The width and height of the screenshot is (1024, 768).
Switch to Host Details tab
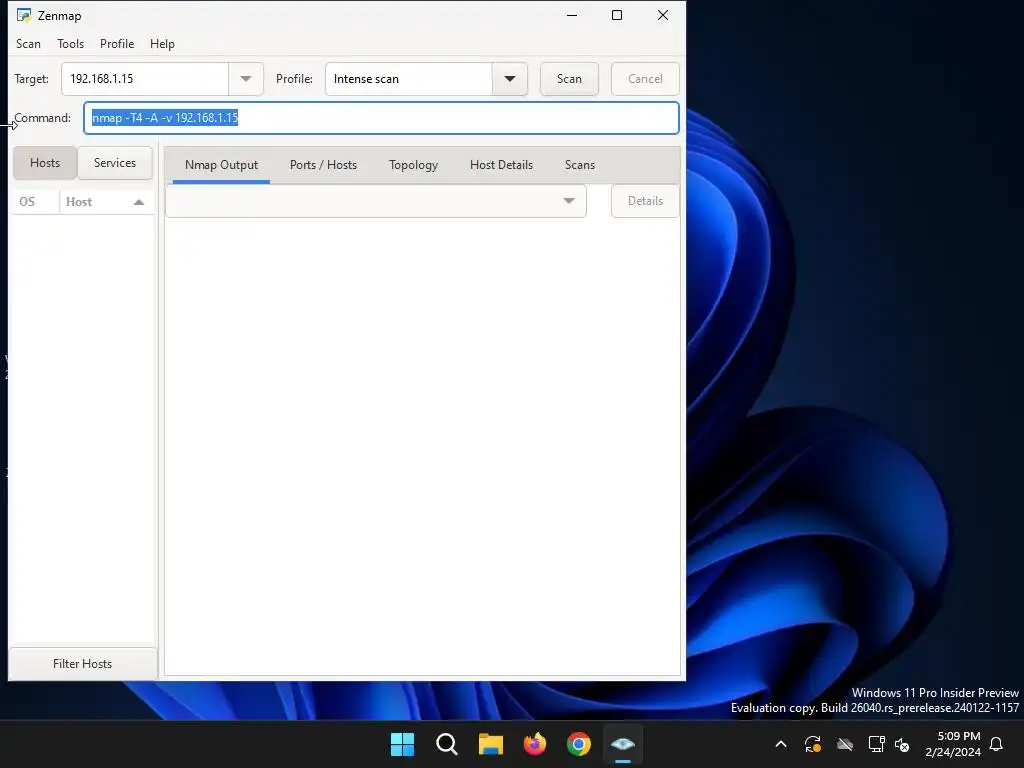(x=502, y=165)
